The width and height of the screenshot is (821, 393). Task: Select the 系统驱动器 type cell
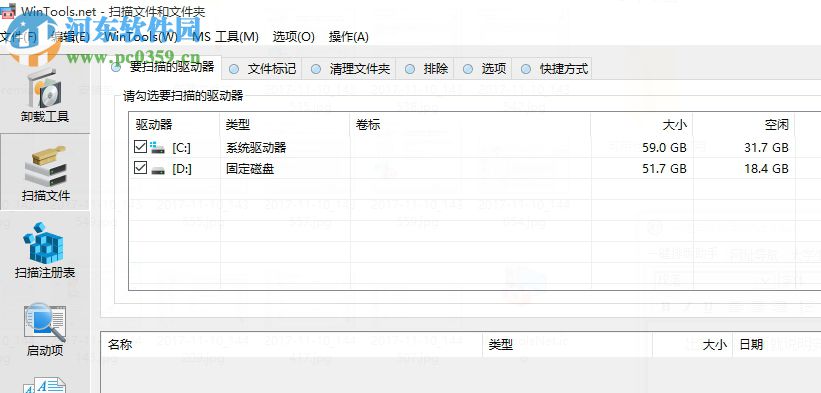click(x=256, y=148)
